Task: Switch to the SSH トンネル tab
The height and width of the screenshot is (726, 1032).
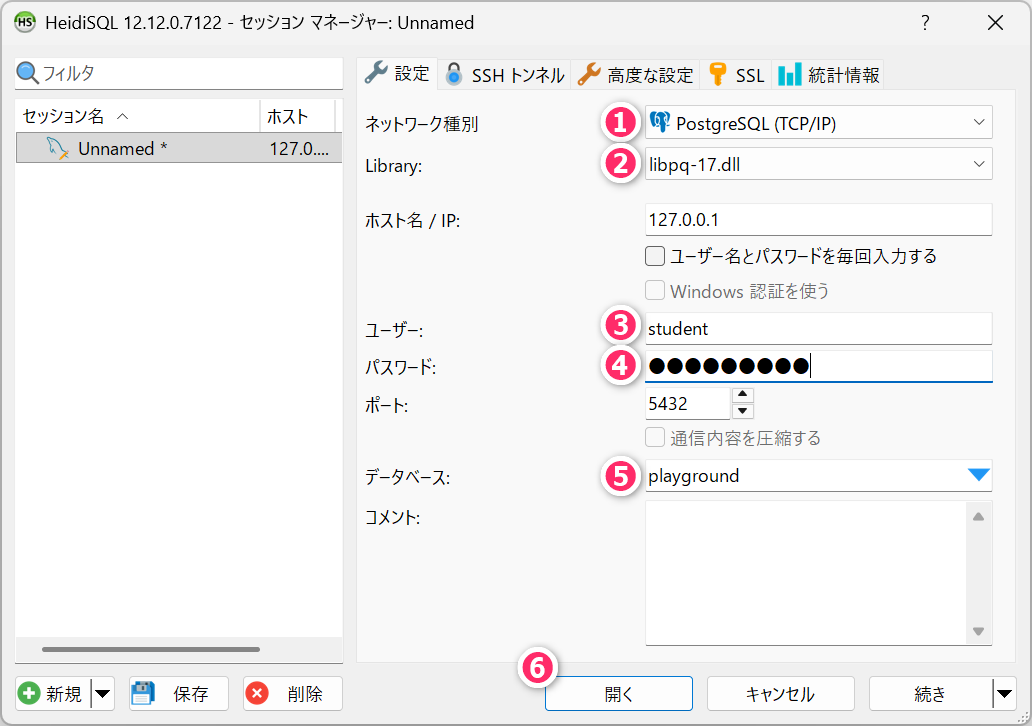Action: 505,74
